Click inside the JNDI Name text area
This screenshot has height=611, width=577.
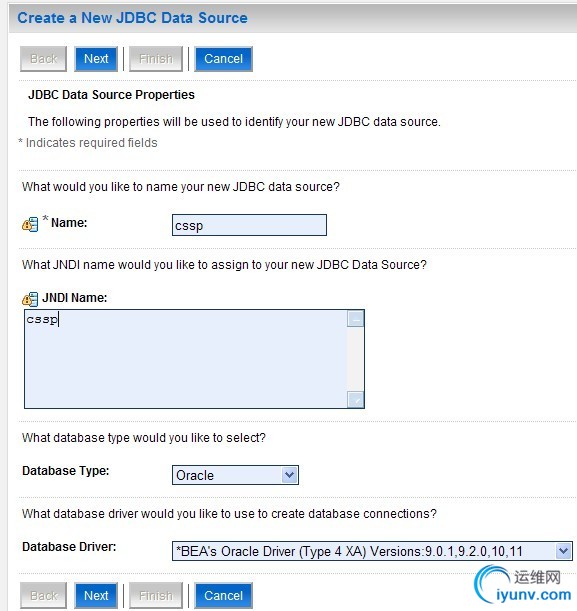[185, 359]
